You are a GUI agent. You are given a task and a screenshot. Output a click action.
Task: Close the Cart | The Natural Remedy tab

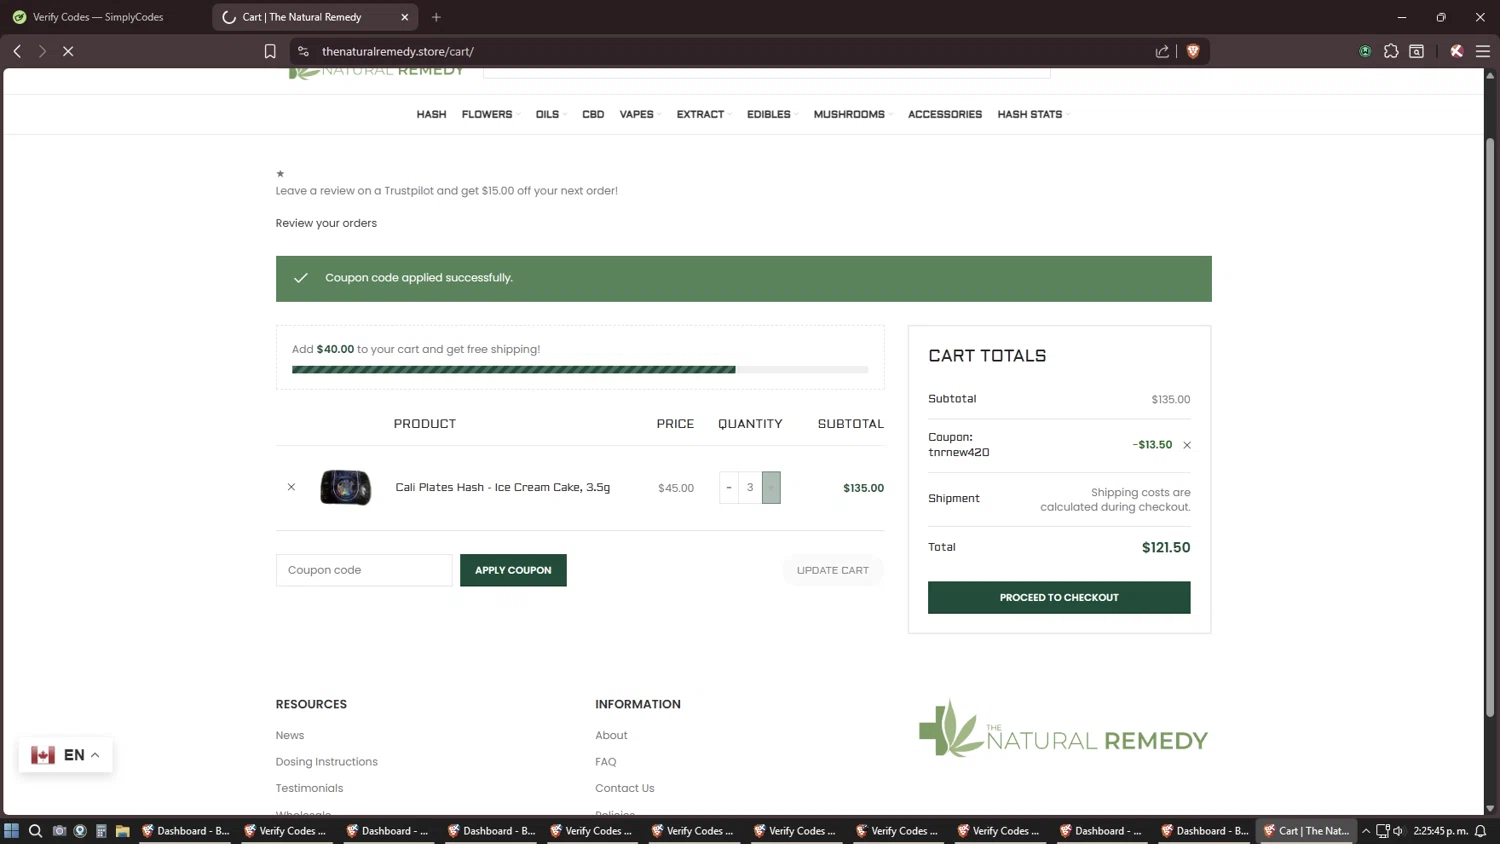[x=405, y=17]
